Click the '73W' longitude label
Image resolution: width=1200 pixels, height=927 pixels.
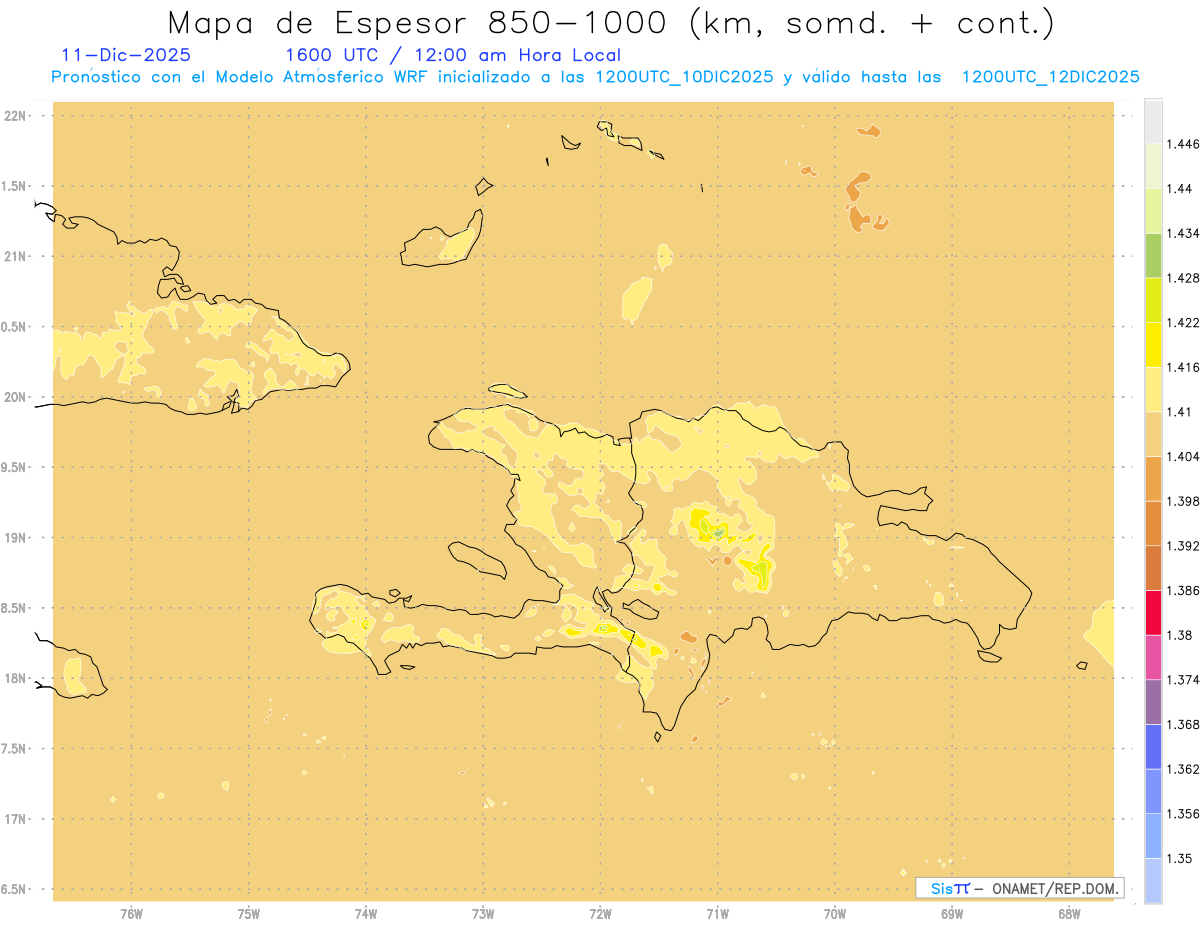coord(483,914)
